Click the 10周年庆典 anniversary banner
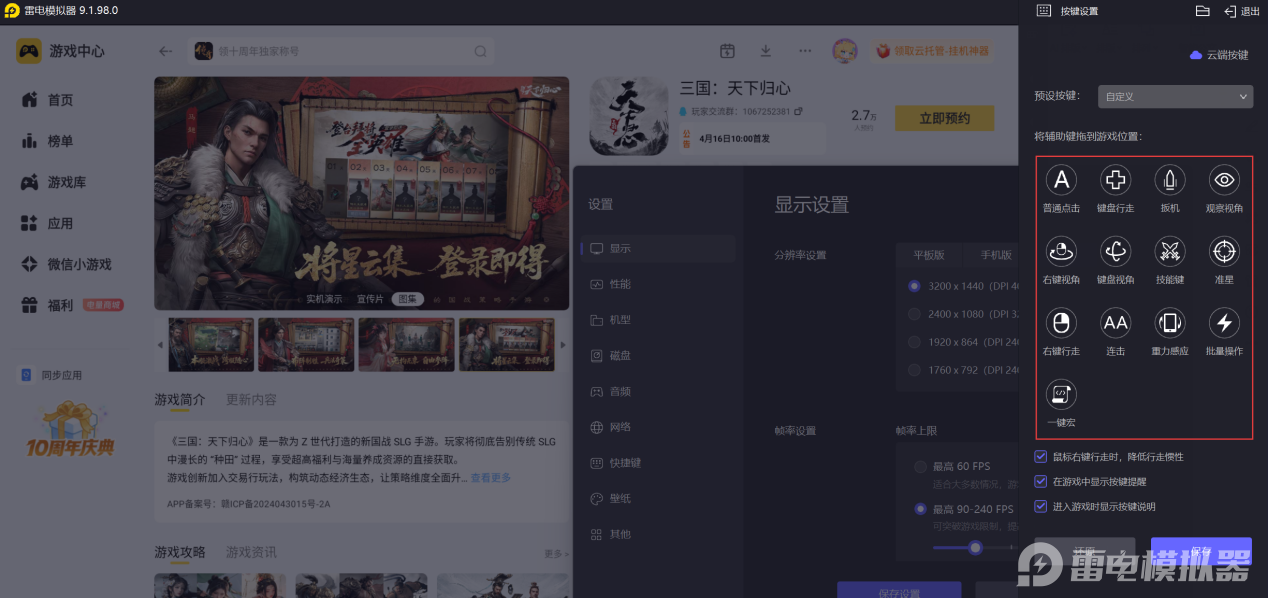This screenshot has height=598, width=1268. [x=70, y=430]
